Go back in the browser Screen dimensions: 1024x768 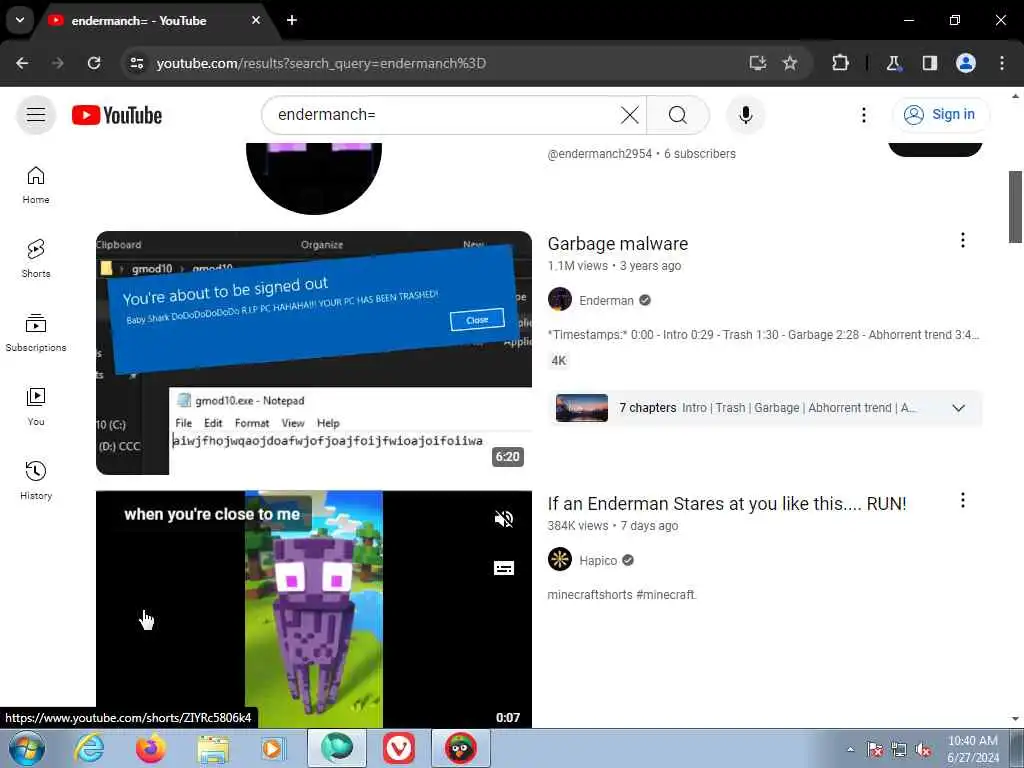22,63
